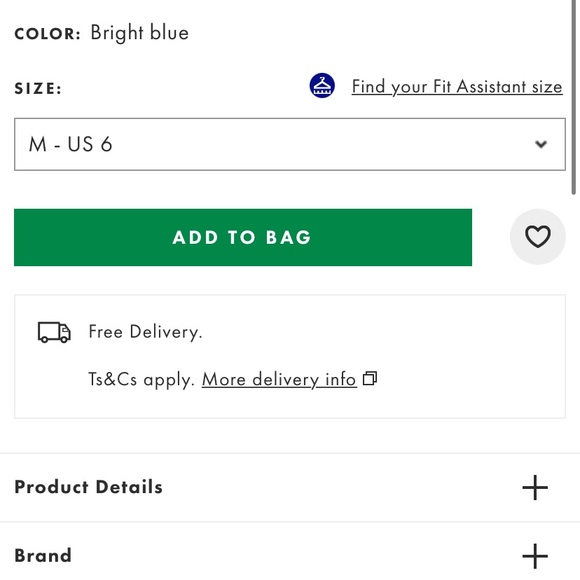
Task: Click the page scrollbar thumb
Action: (x=573, y=96)
